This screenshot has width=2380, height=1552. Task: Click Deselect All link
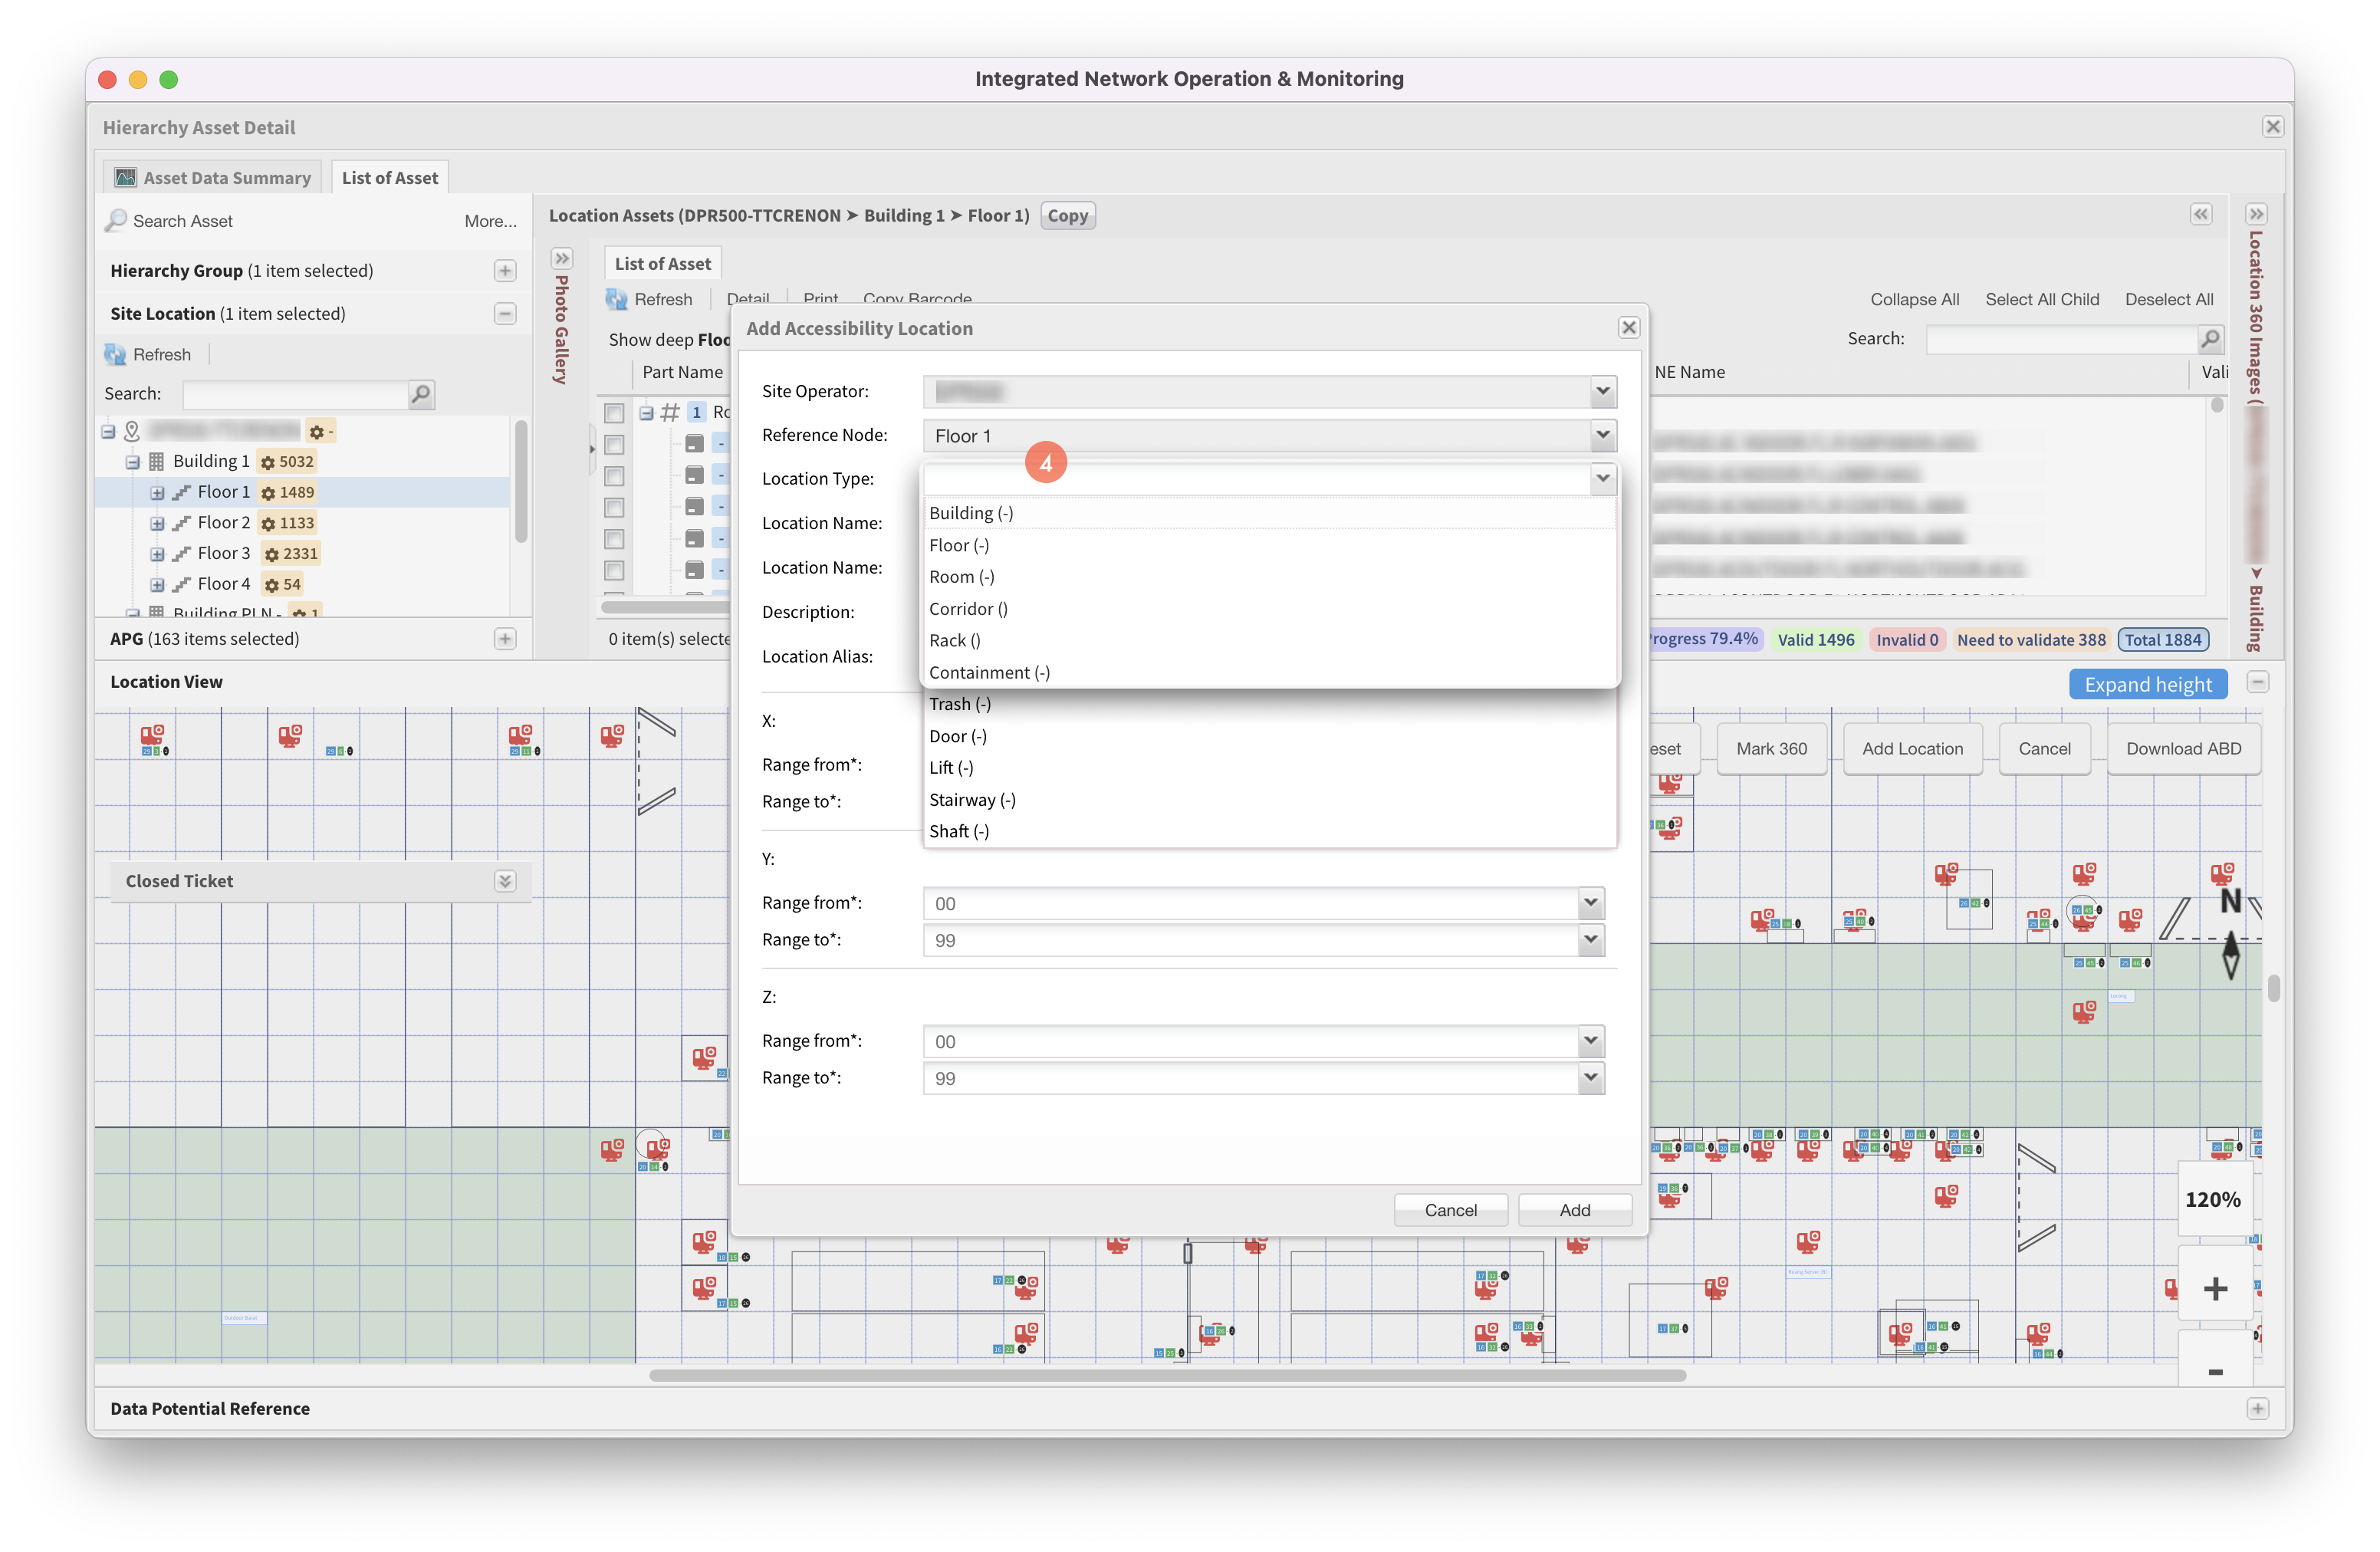coord(2169,299)
